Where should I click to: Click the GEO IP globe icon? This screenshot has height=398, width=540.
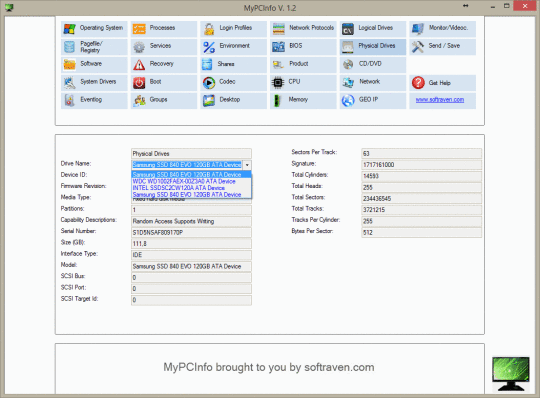point(348,101)
